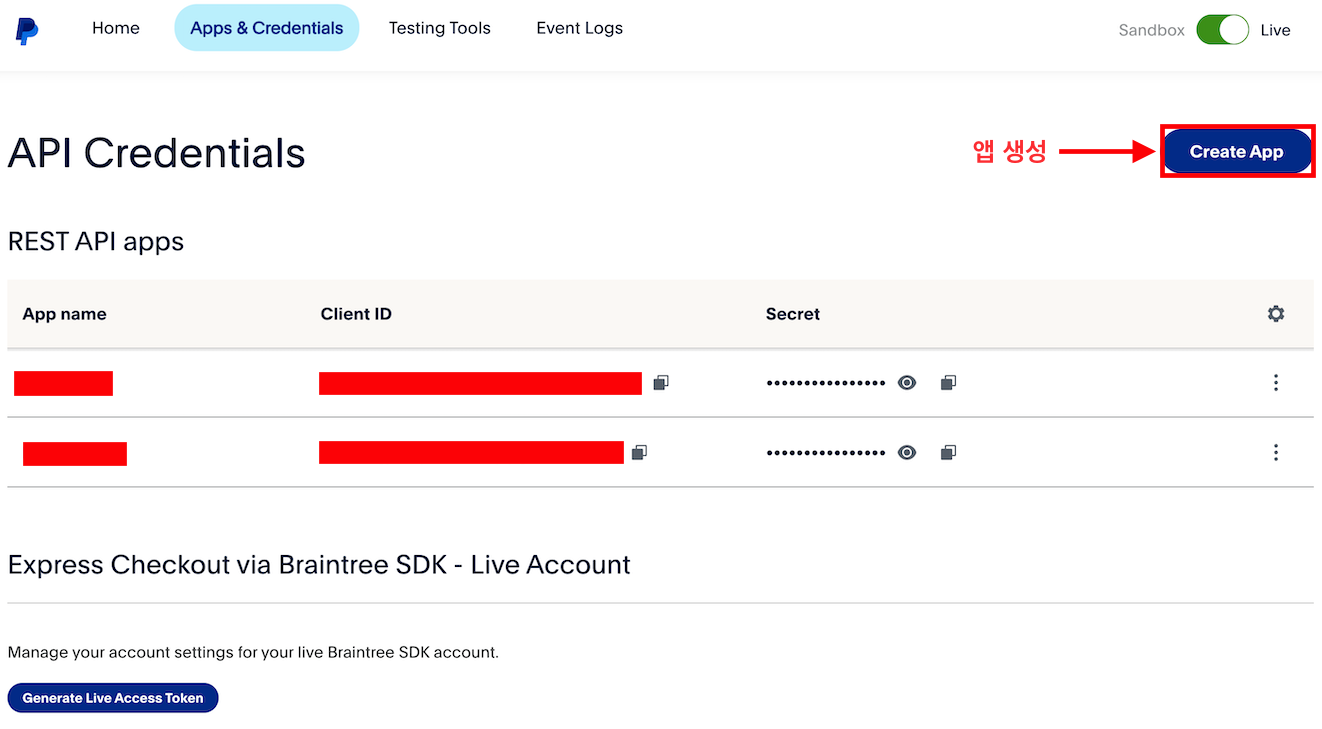Screen dimensions: 1322x729
Task: Copy Client ID of the second app
Action: 640,453
